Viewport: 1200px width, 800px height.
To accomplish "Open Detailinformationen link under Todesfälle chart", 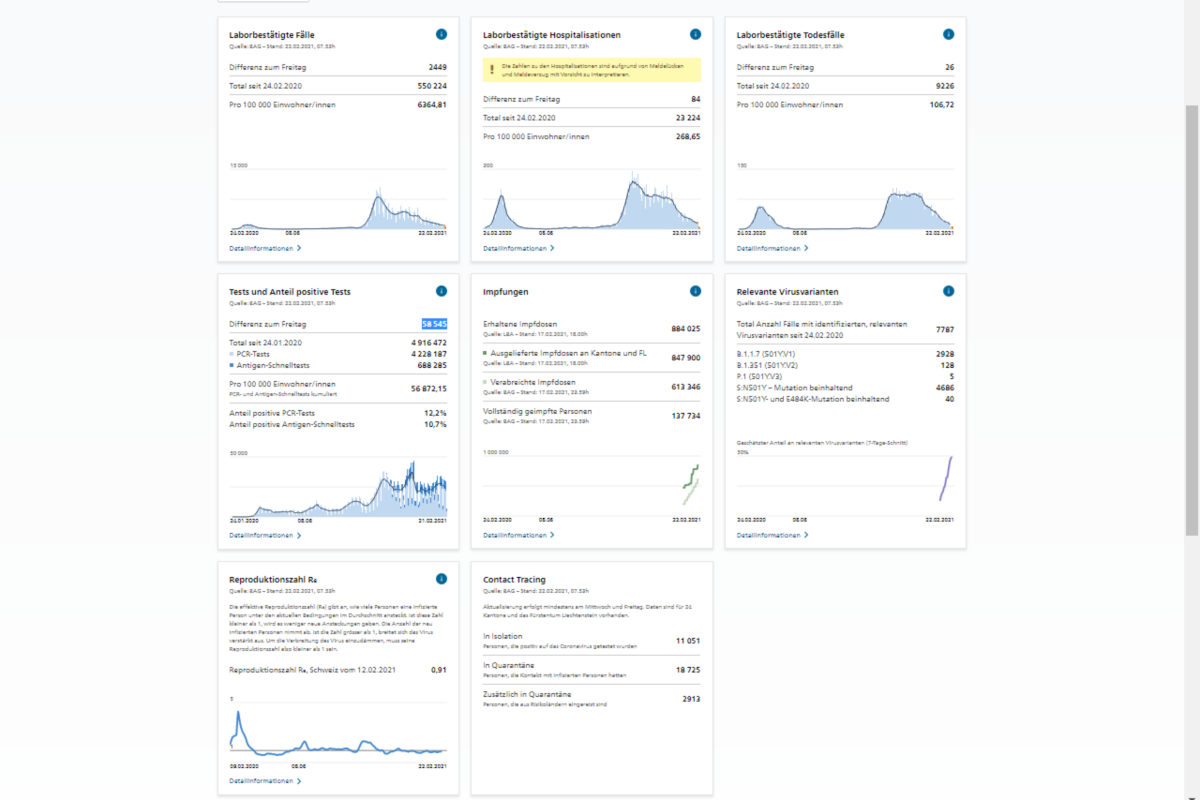I will coord(773,248).
